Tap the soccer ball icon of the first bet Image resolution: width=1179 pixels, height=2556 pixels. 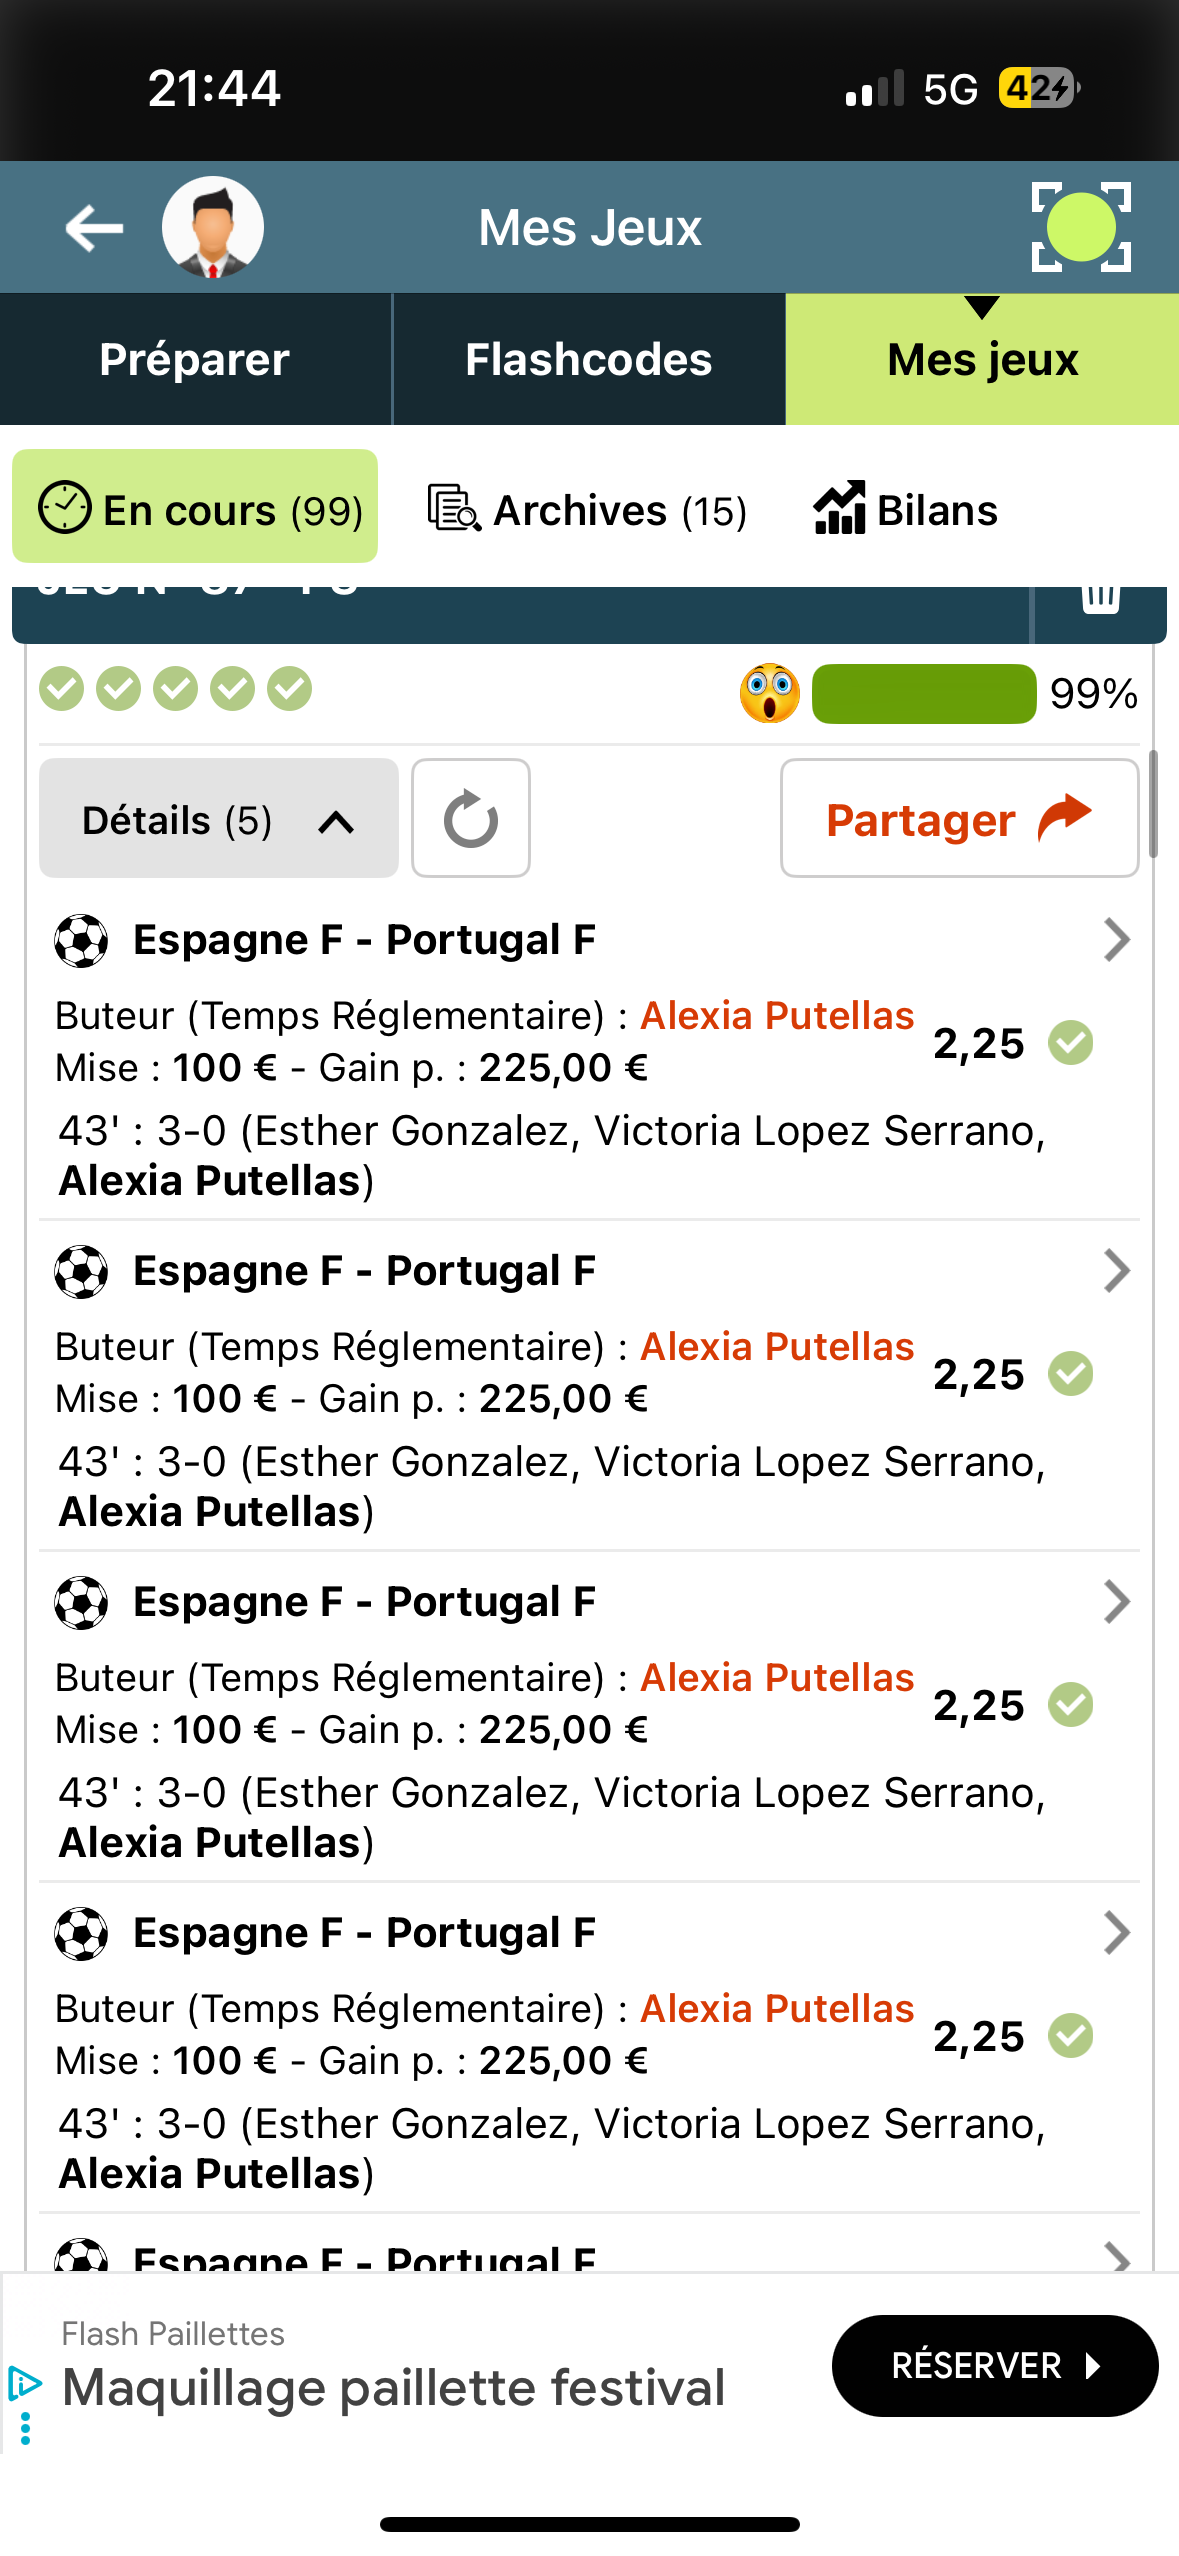click(x=81, y=940)
